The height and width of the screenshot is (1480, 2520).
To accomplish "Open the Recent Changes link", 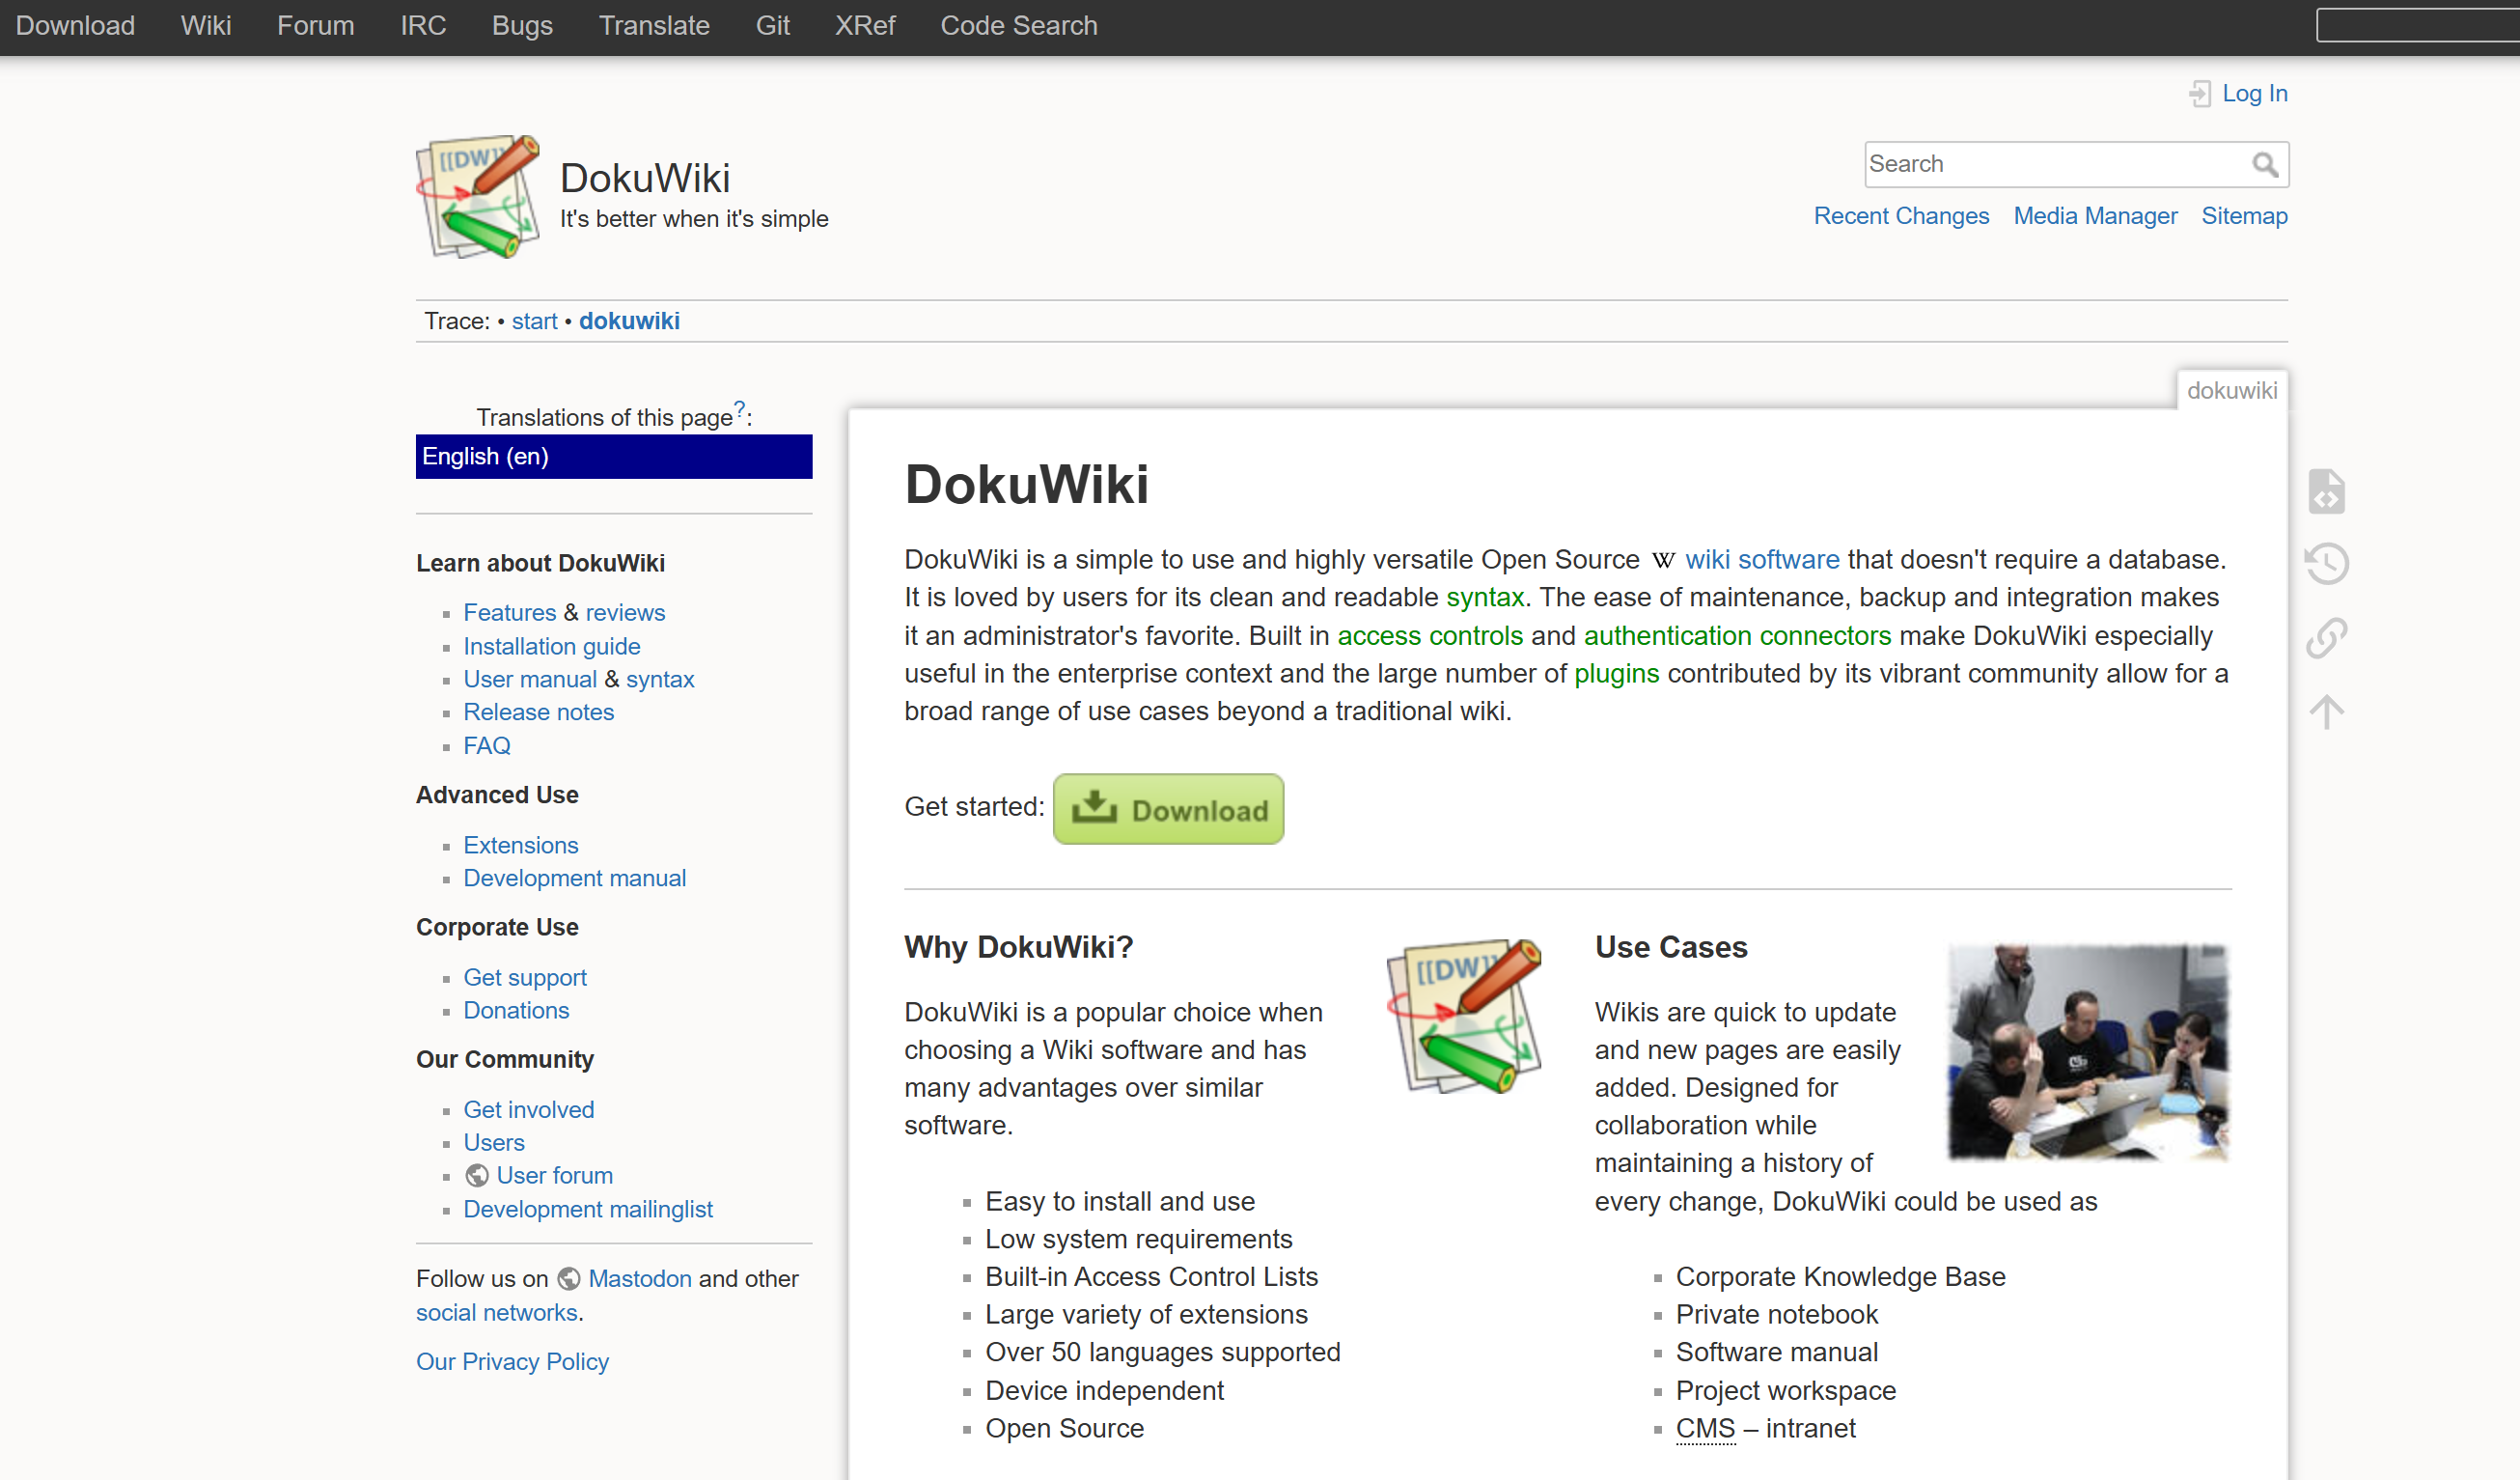I will (1900, 216).
